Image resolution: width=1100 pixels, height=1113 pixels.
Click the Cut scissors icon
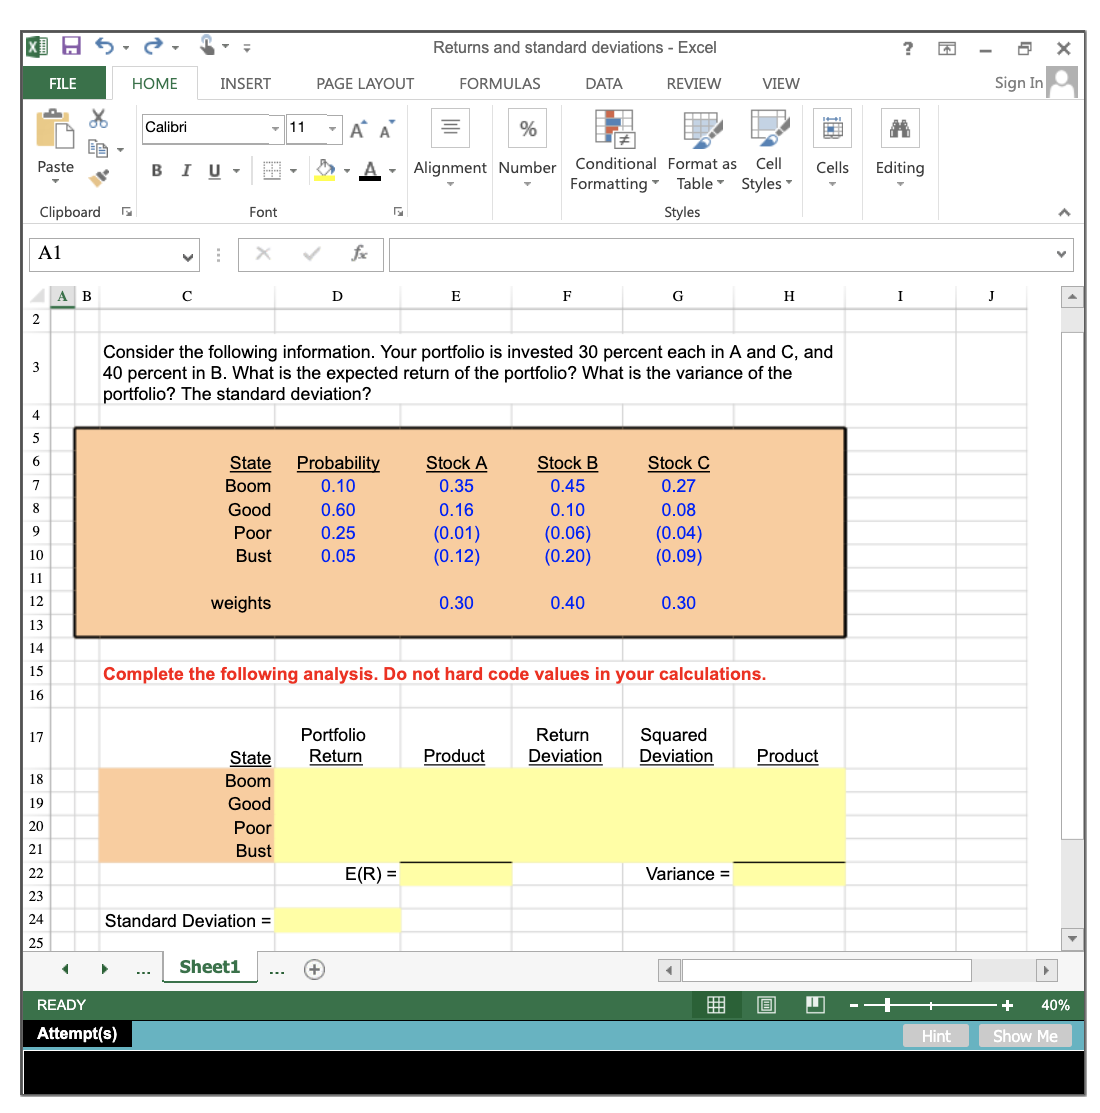(x=96, y=118)
